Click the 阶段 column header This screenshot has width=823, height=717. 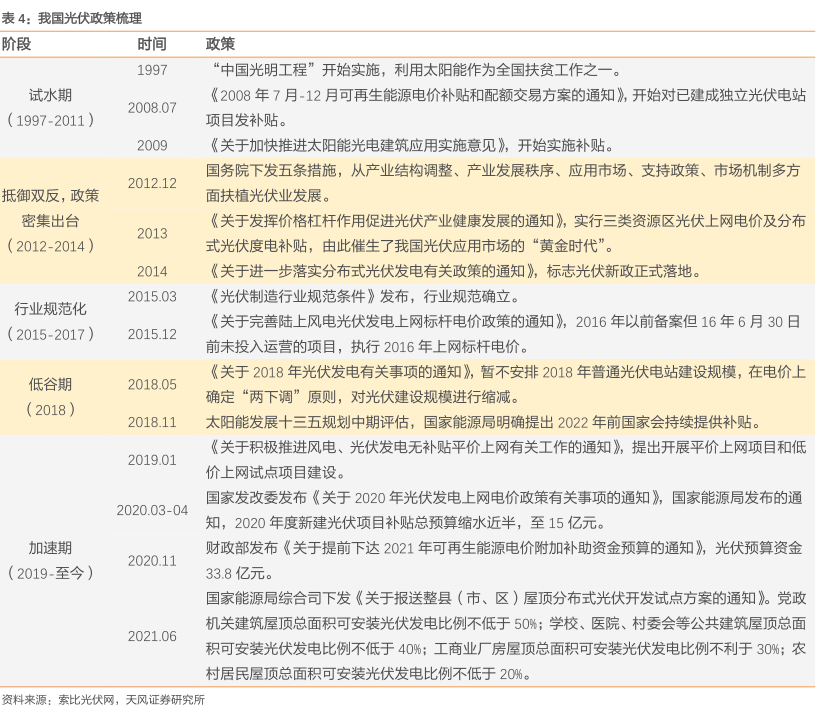pos(18,45)
